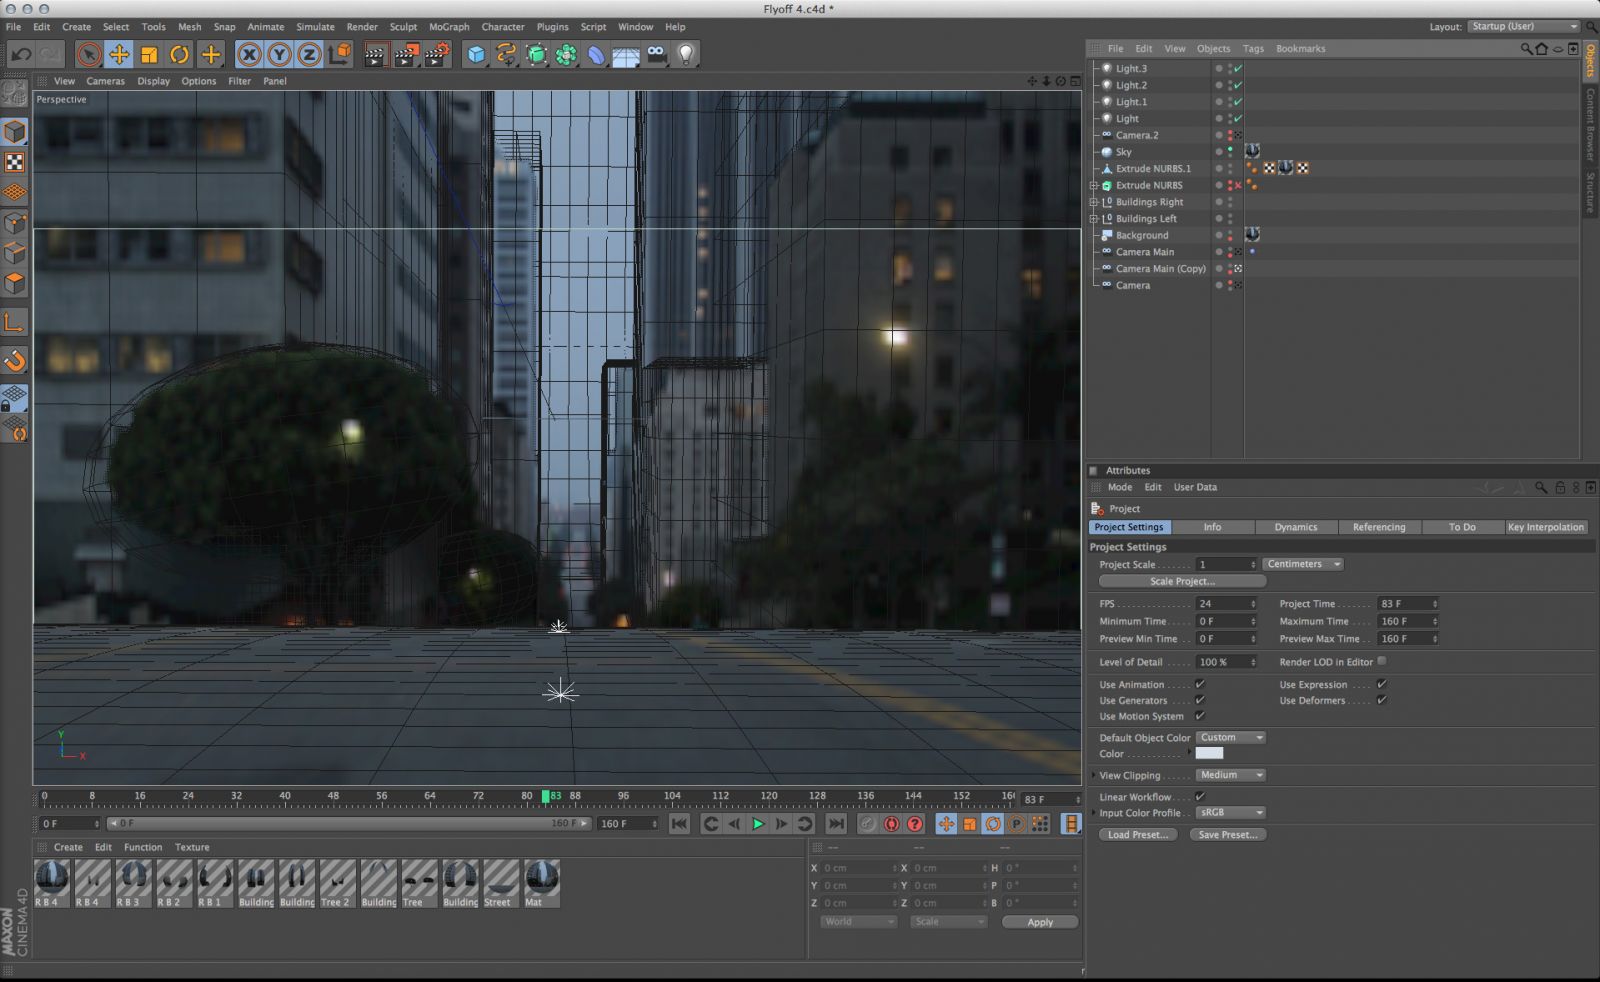This screenshot has height=982, width=1600.
Task: Open the Render View icon
Action: tap(374, 55)
